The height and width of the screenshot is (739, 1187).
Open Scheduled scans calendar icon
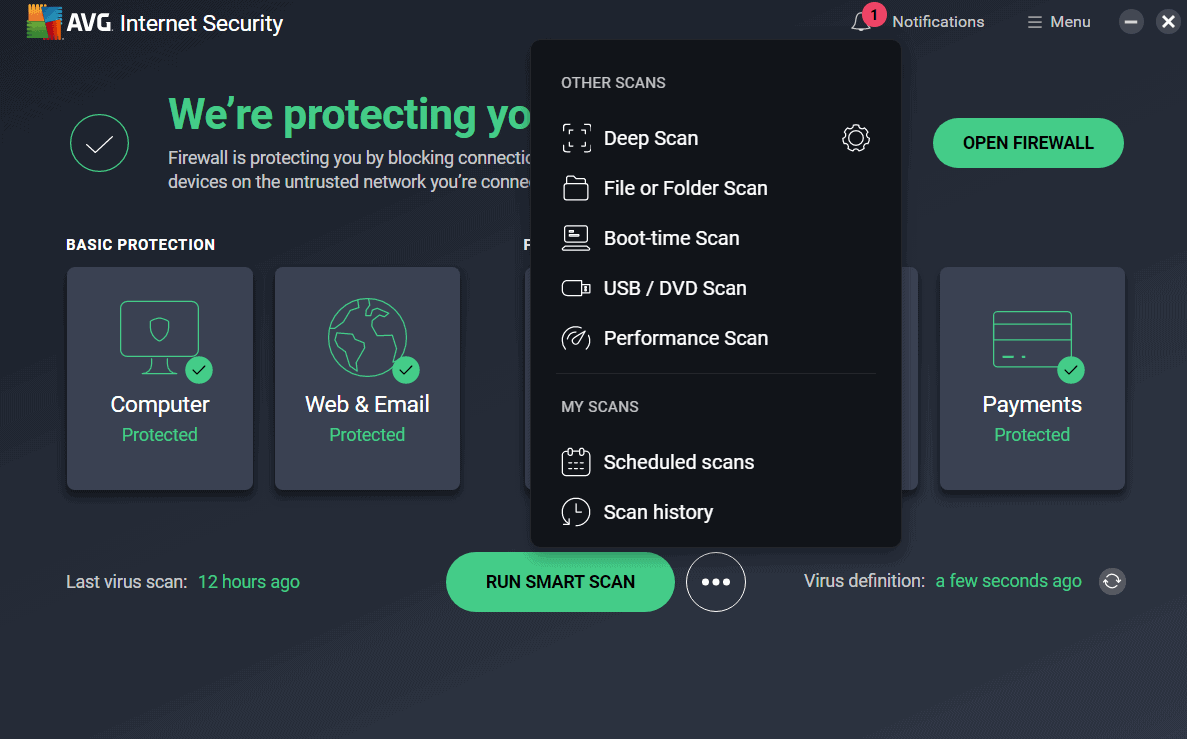click(576, 462)
